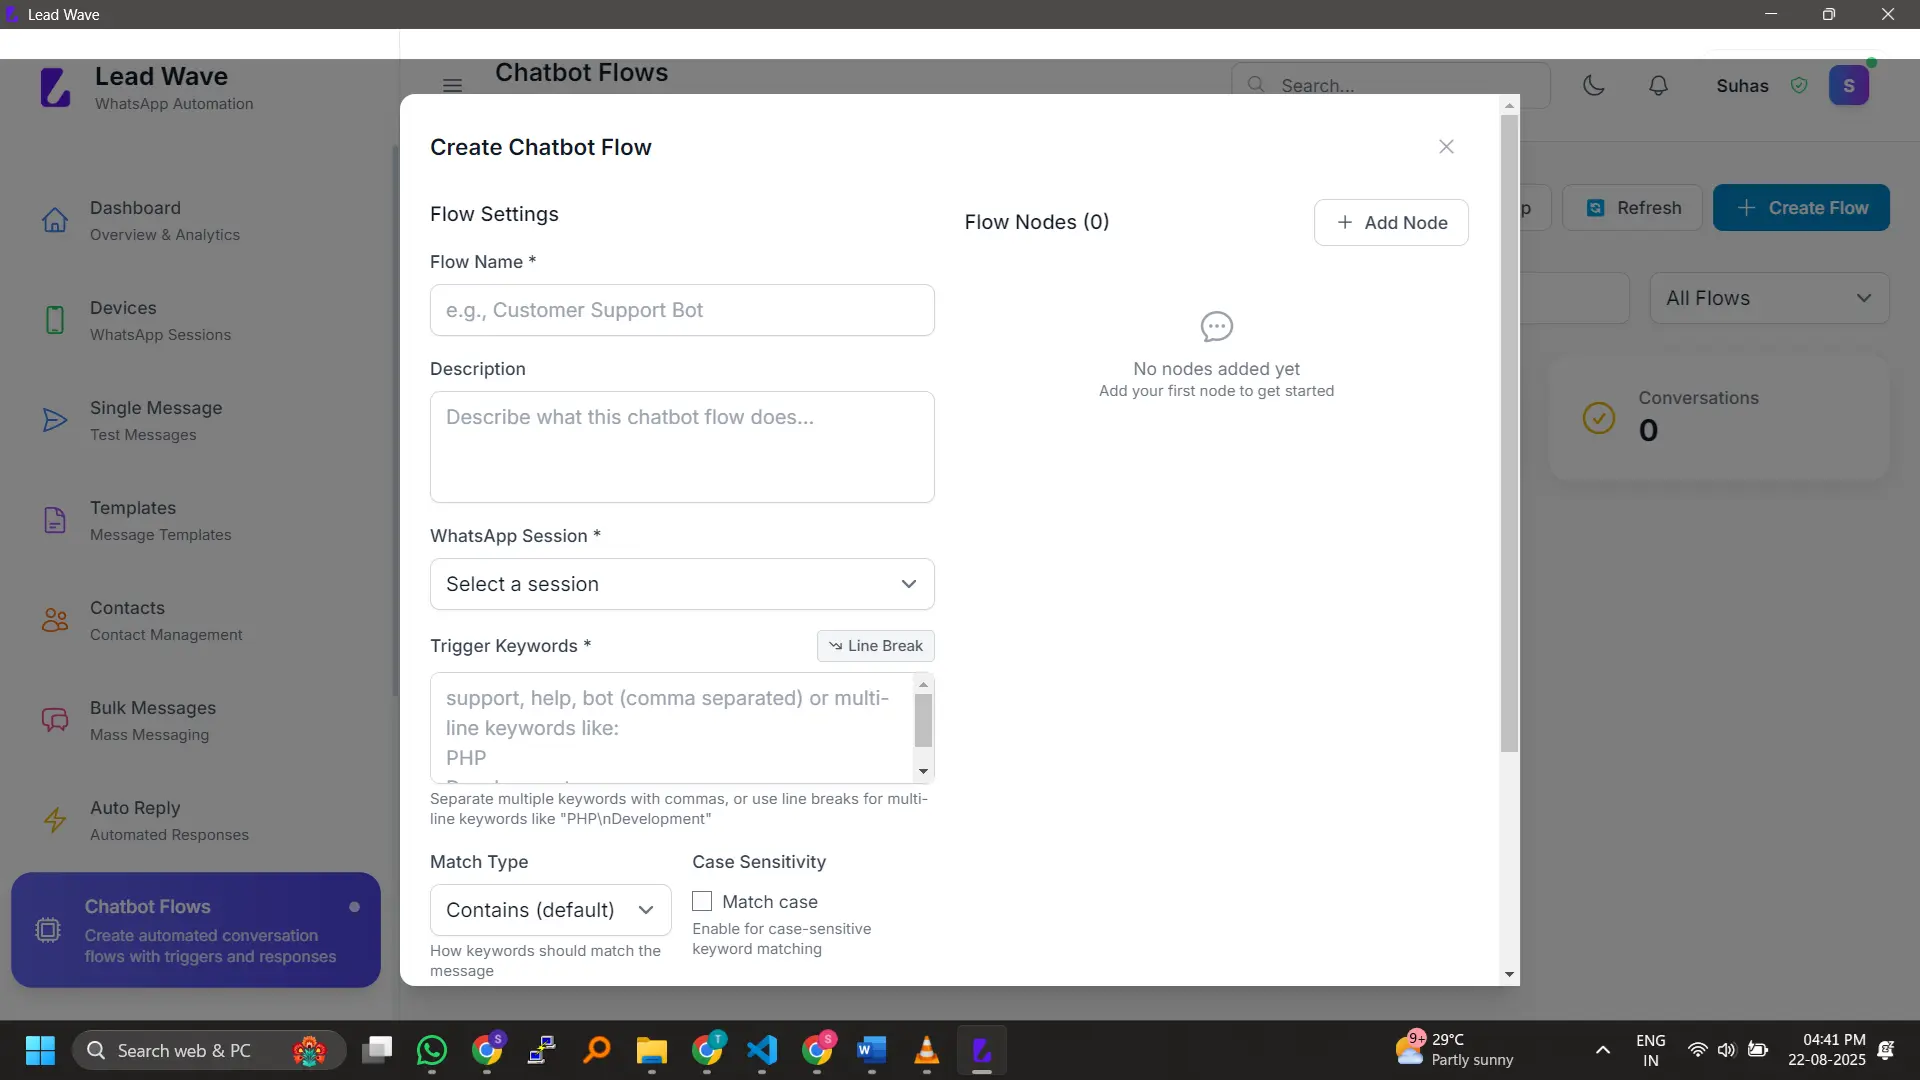The image size is (1920, 1080).
Task: Click the Conversations checkmark icon
Action: (x=1599, y=418)
